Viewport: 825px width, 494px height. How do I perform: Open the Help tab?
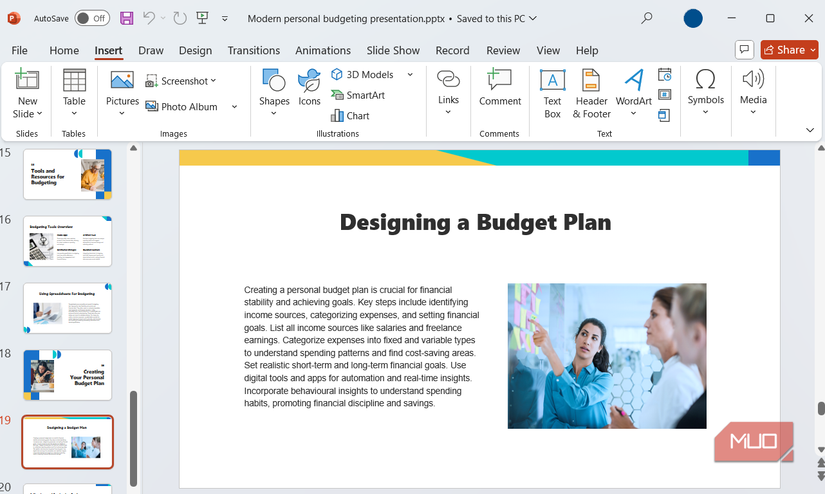[x=587, y=51]
